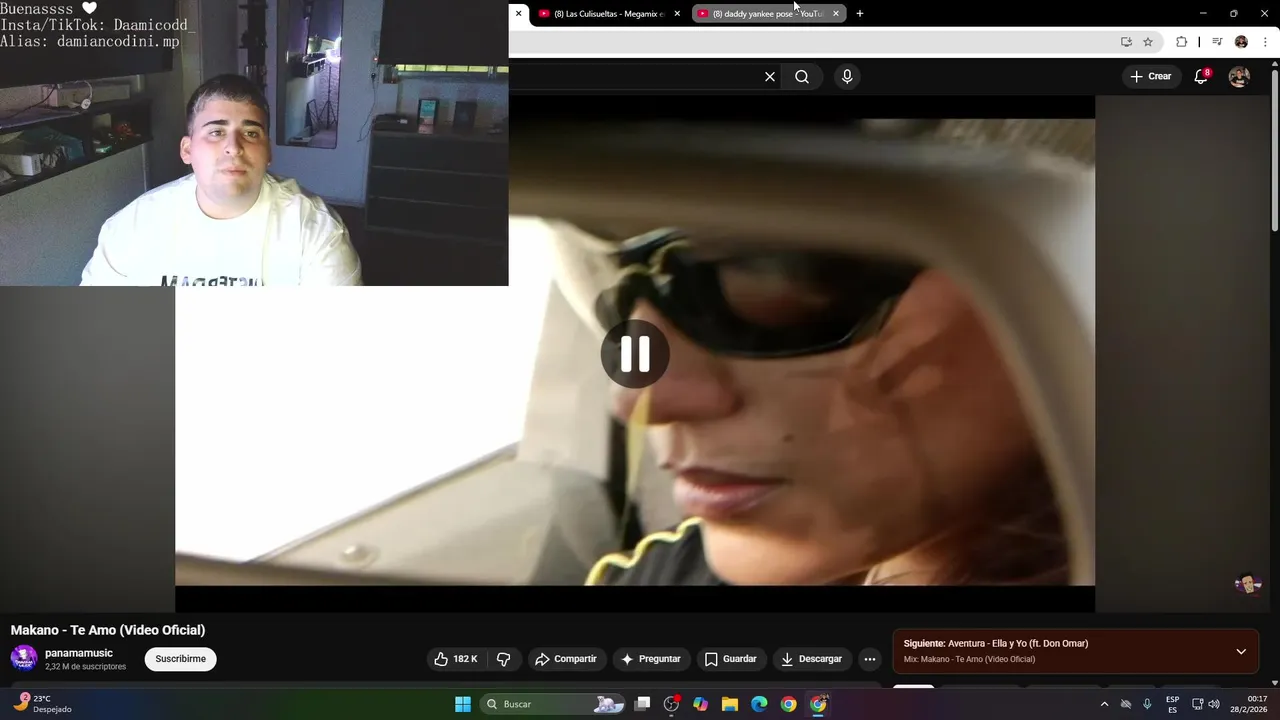The height and width of the screenshot is (720, 1280).
Task: Clear the YouTube search box with X
Action: (770, 77)
